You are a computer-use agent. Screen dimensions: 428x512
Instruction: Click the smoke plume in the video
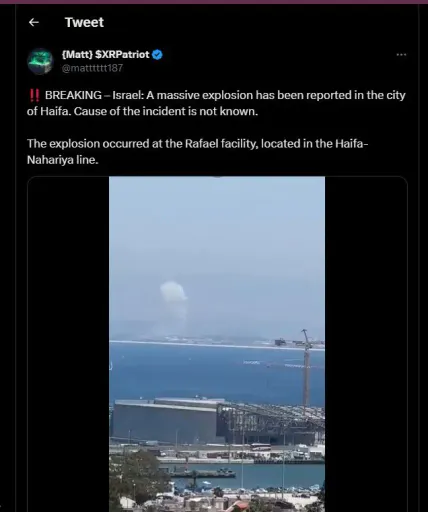click(x=173, y=300)
